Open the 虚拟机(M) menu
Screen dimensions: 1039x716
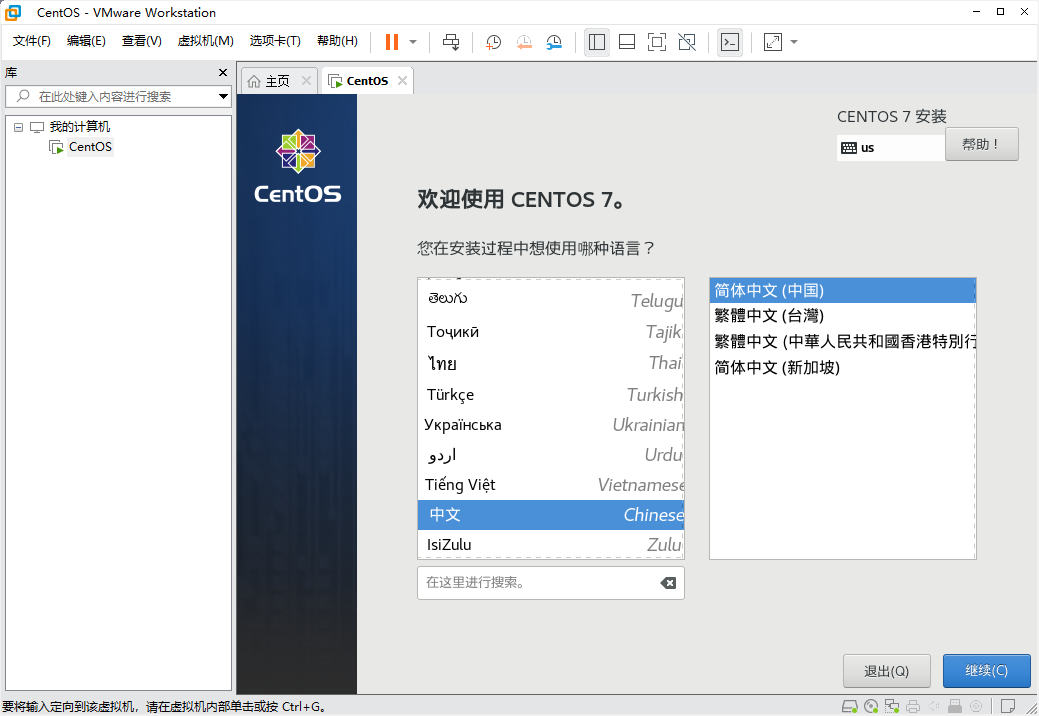coord(205,41)
